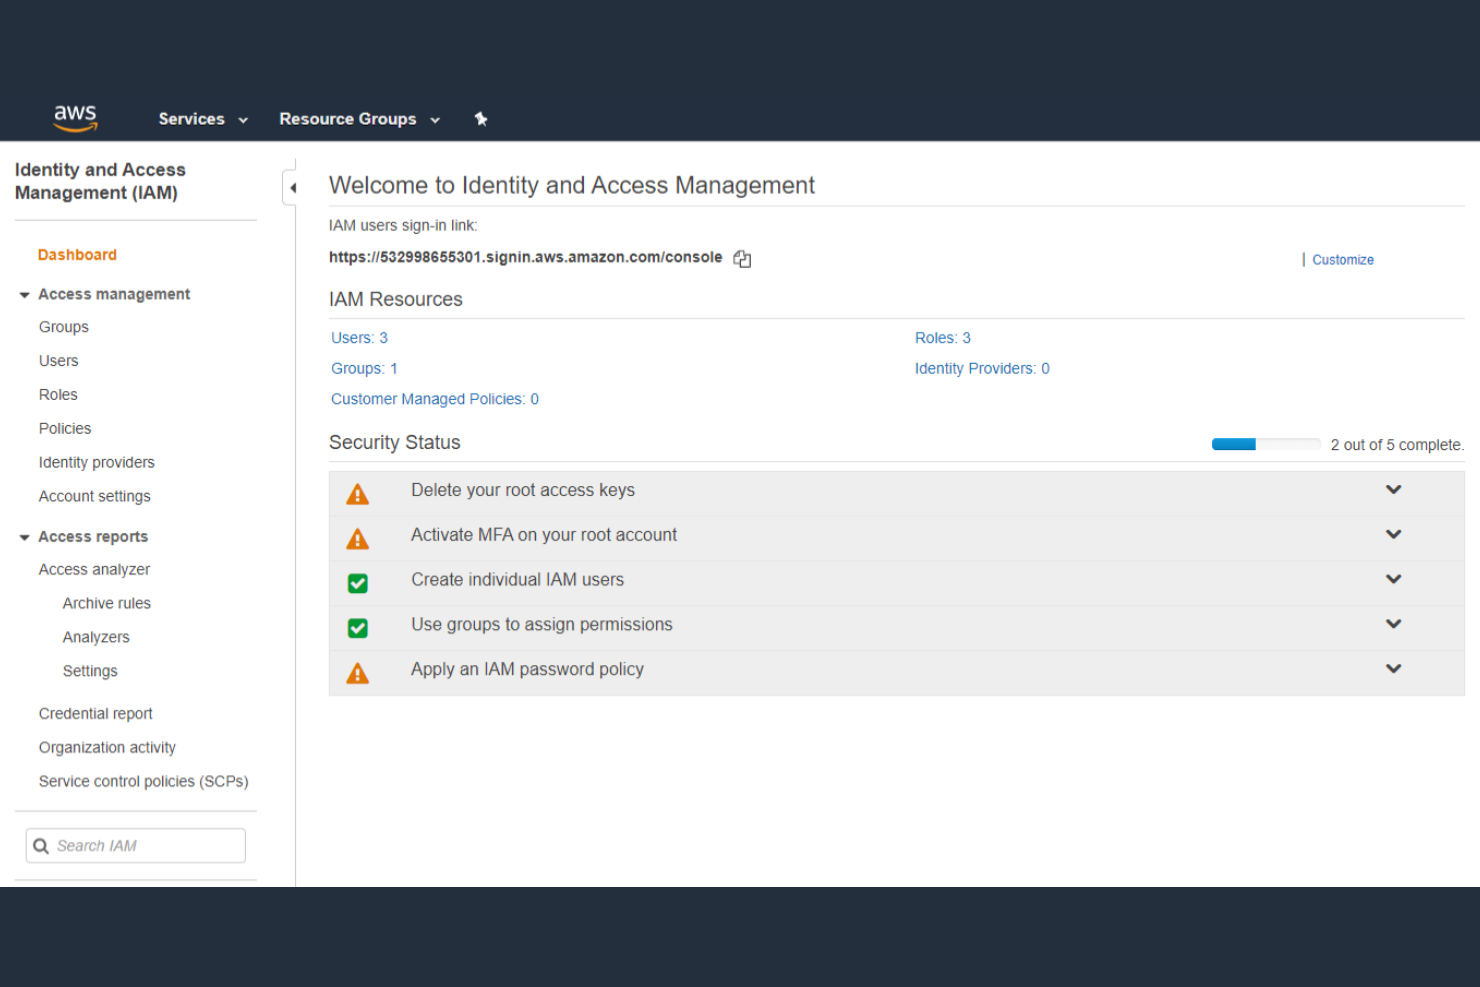Collapse the Access reports section
The width and height of the screenshot is (1480, 987).
[x=24, y=536]
